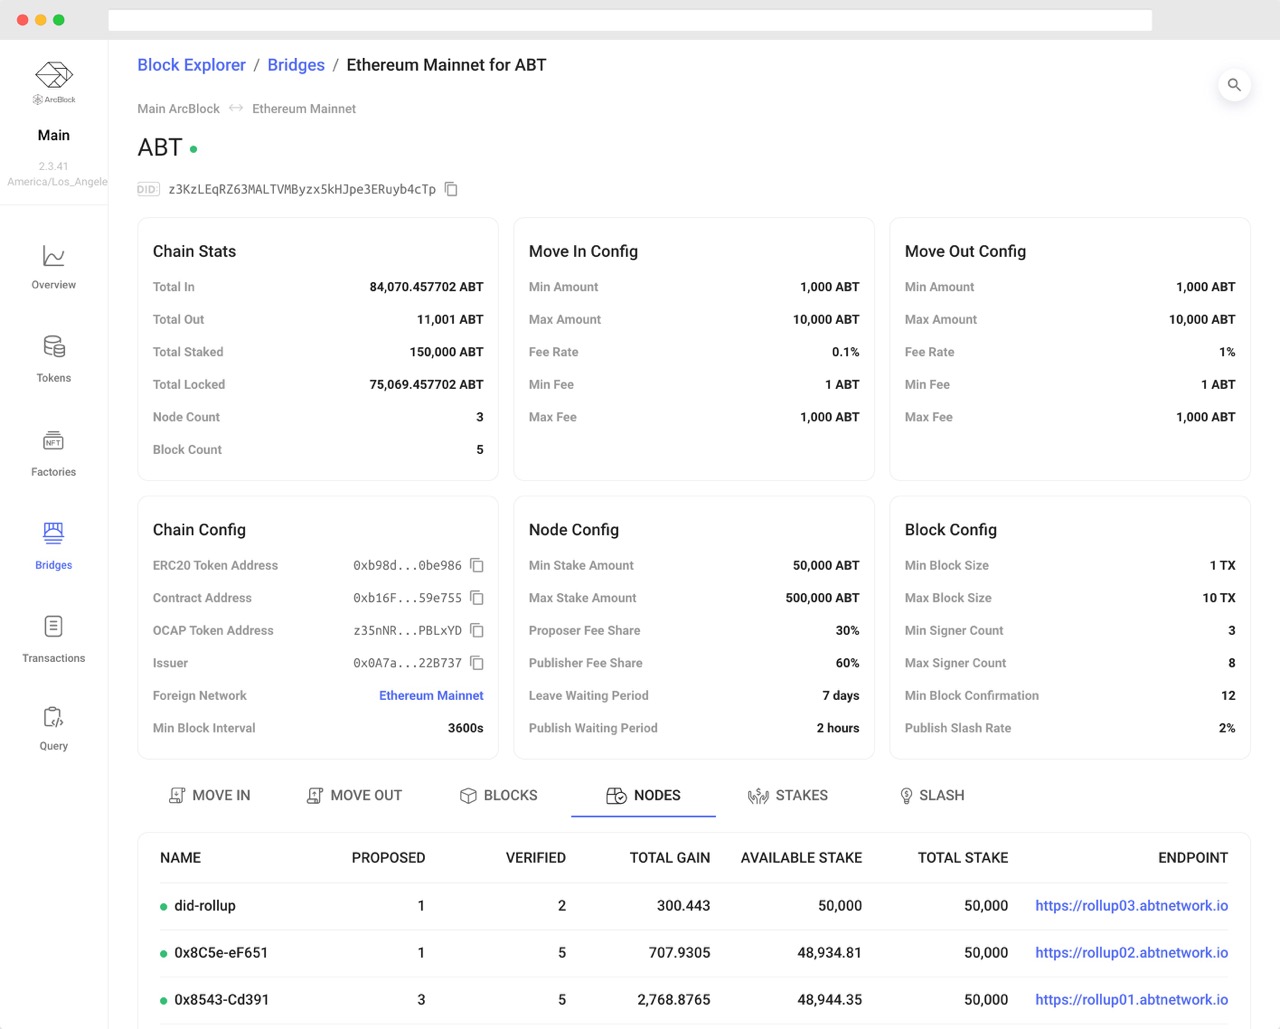Open Overview in the sidebar
This screenshot has width=1280, height=1029.
pos(54,267)
